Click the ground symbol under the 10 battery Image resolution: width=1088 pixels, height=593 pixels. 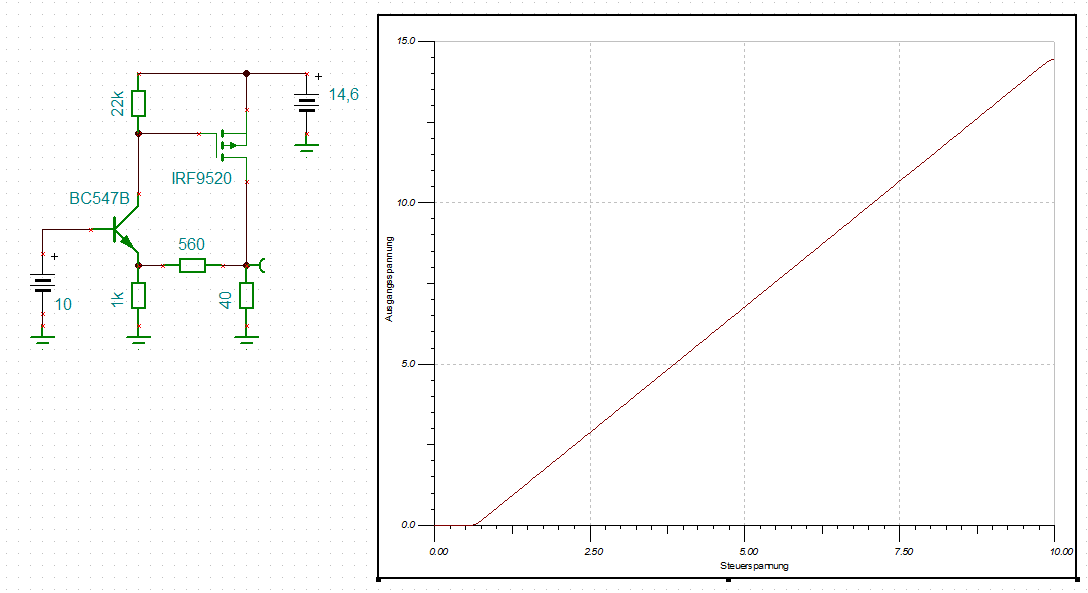tap(43, 341)
